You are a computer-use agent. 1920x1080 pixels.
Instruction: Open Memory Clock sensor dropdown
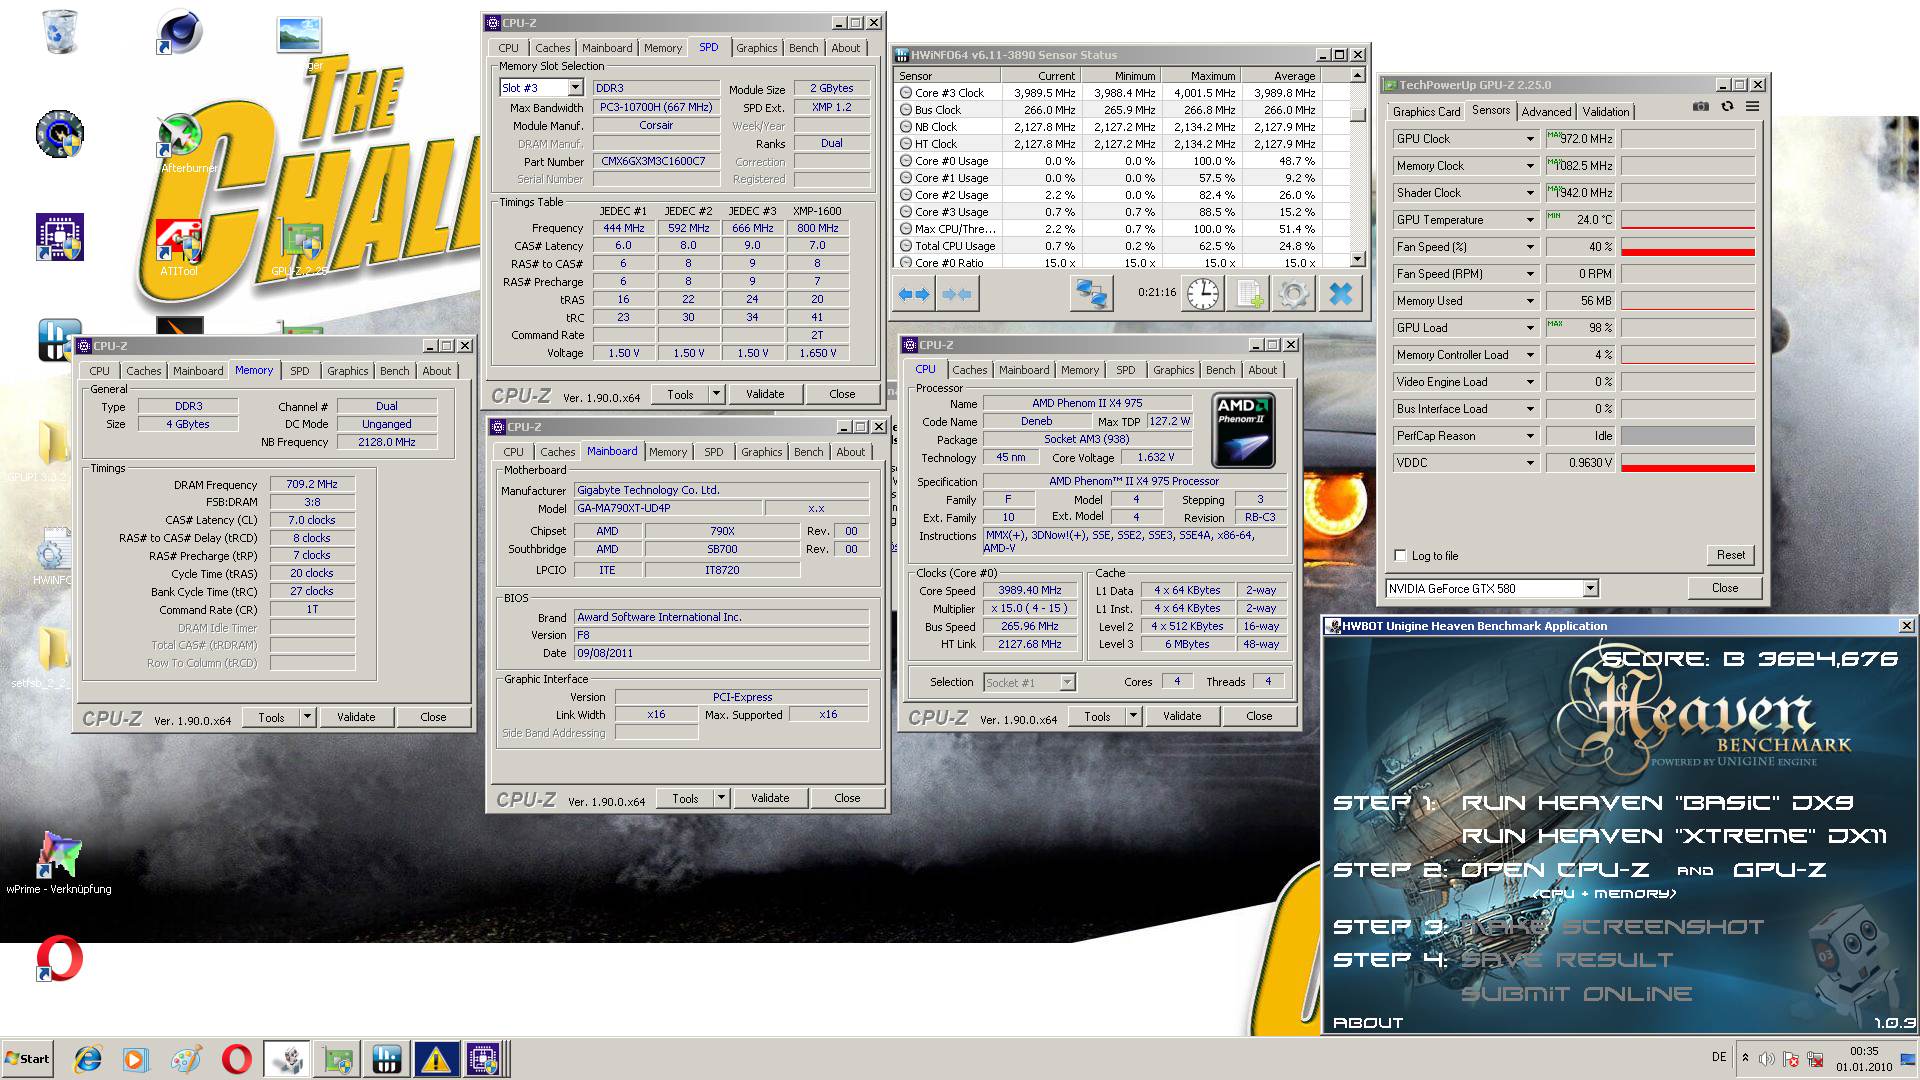point(1529,166)
